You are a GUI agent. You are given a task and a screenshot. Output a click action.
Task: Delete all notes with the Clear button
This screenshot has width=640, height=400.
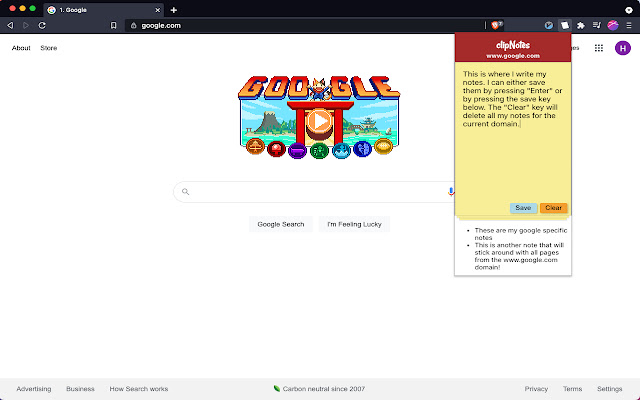[553, 208]
